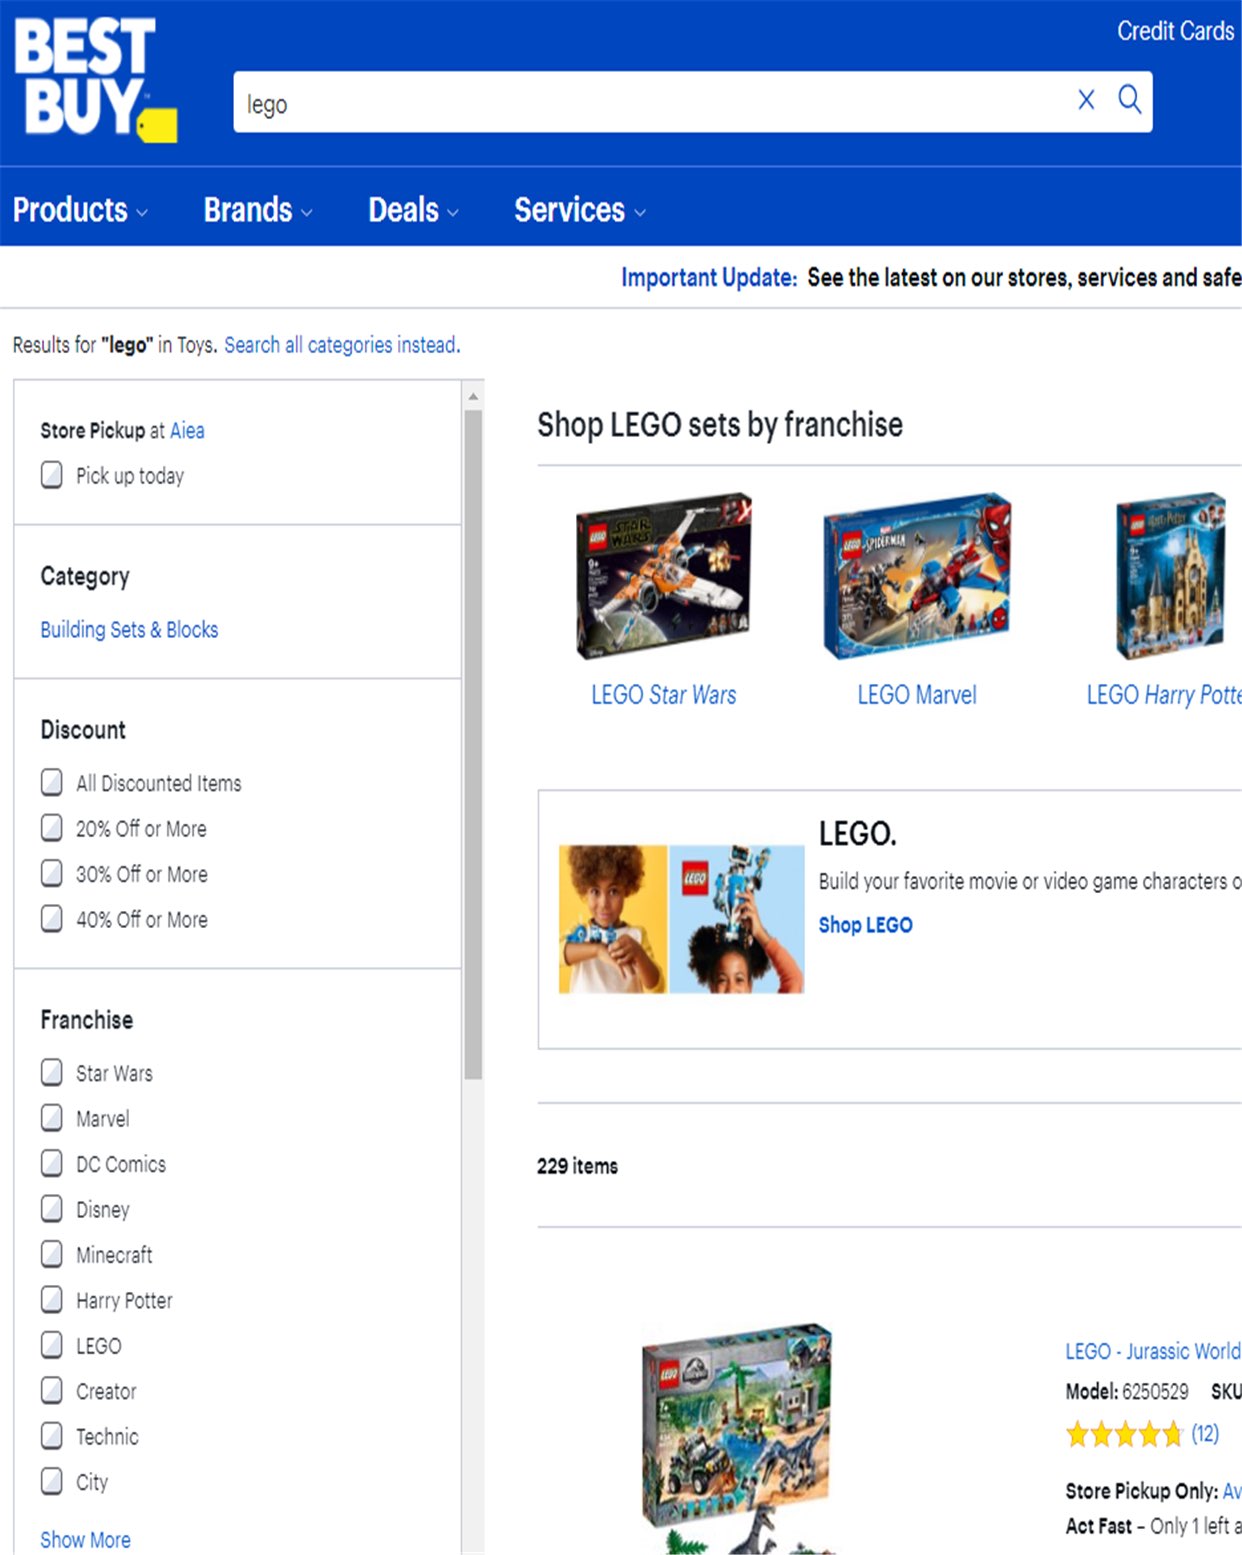
Task: Click Search all categories instead
Action: pyautogui.click(x=342, y=345)
